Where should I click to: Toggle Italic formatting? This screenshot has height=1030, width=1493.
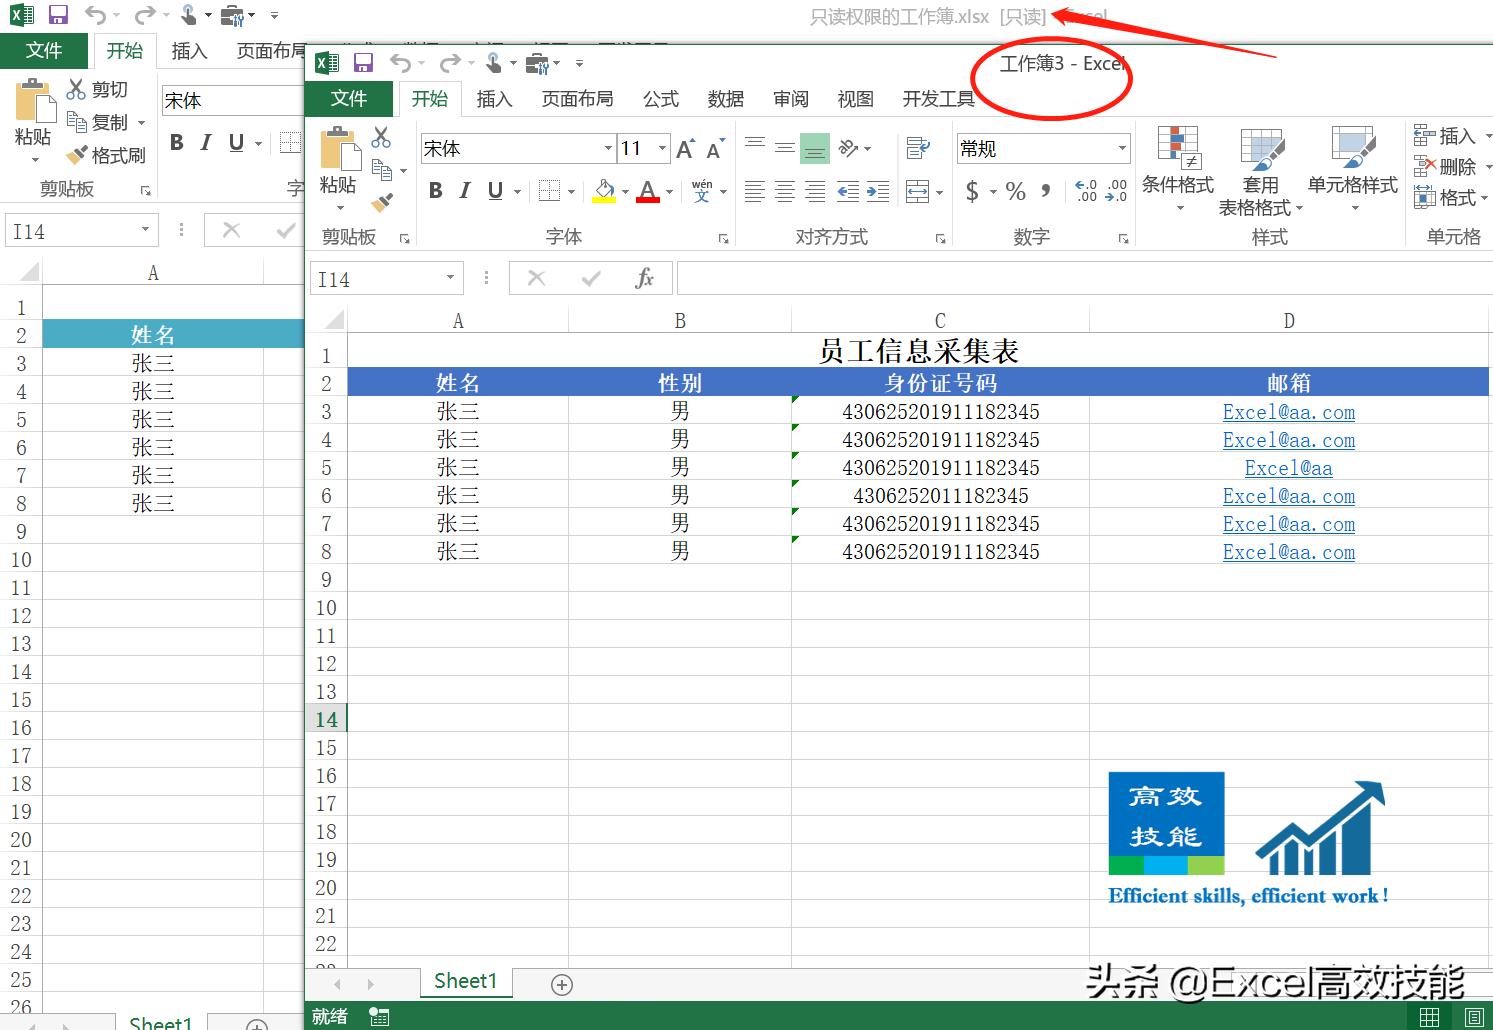(x=464, y=190)
